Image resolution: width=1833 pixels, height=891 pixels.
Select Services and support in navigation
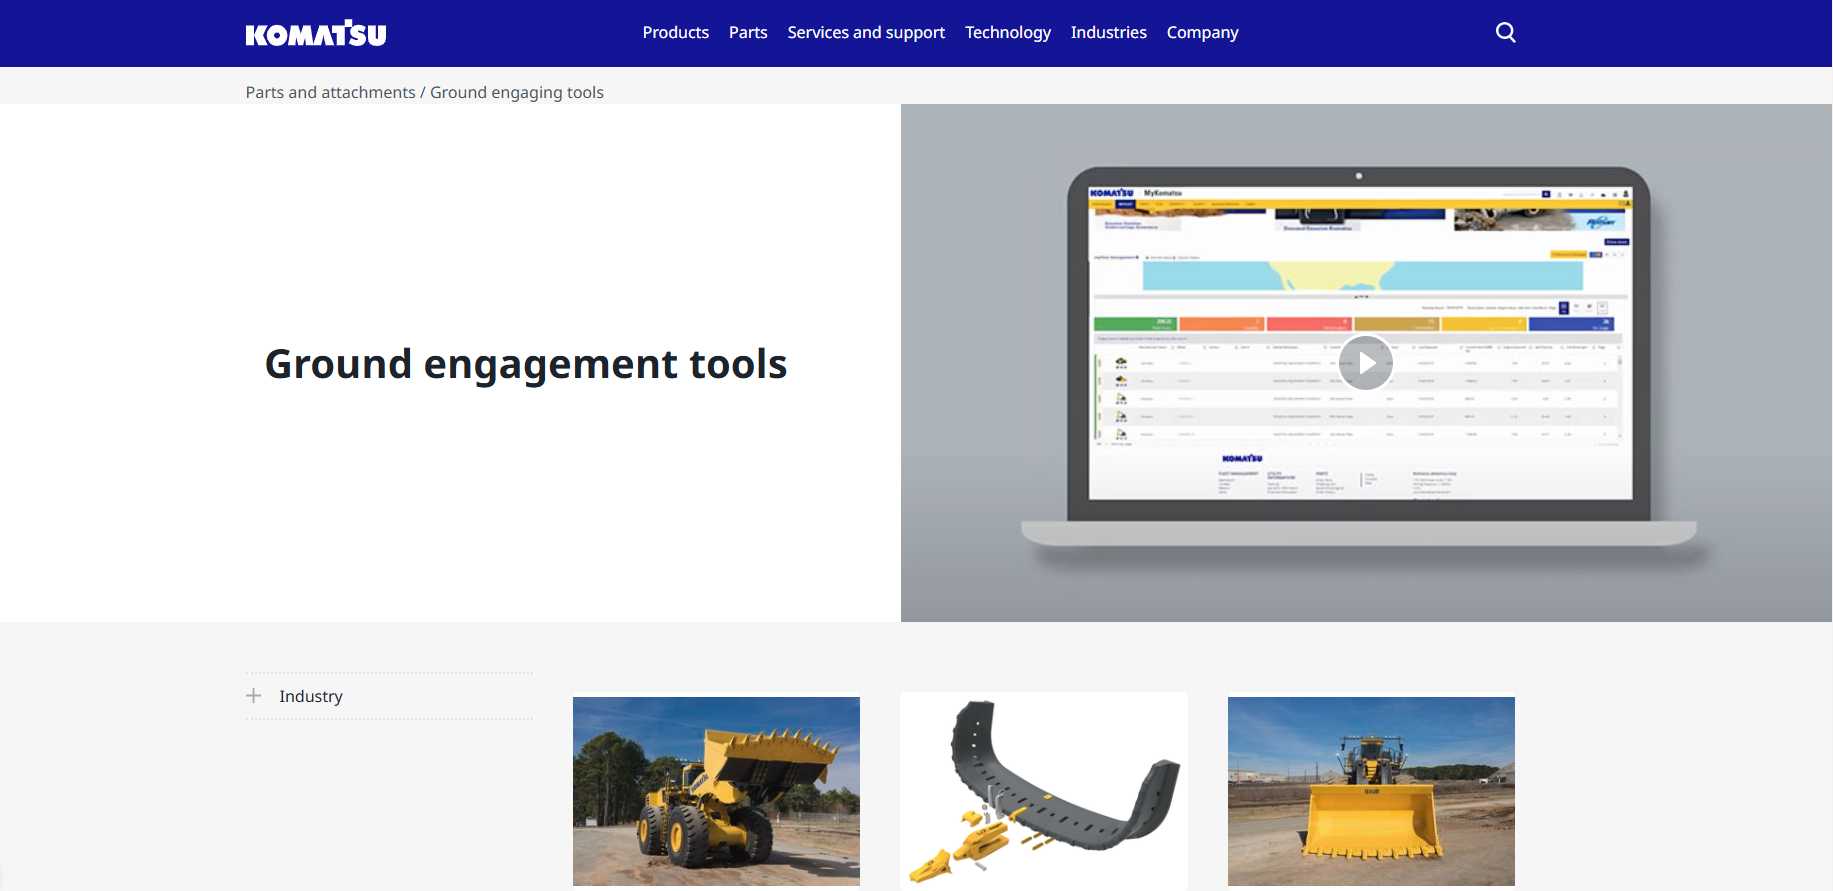click(866, 33)
